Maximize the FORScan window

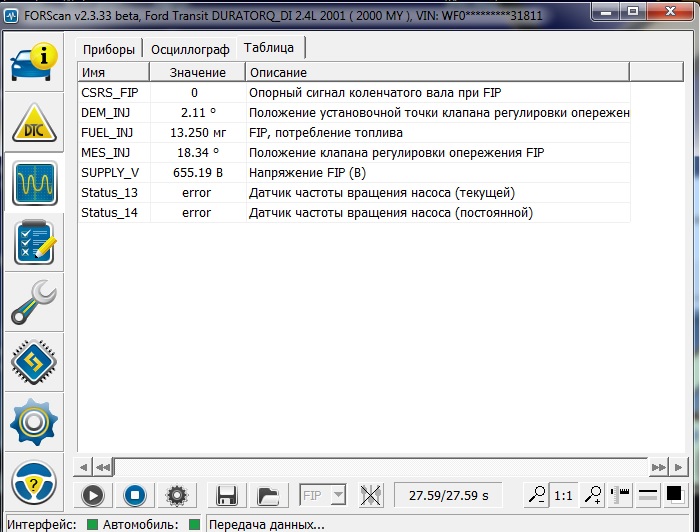[x=633, y=12]
